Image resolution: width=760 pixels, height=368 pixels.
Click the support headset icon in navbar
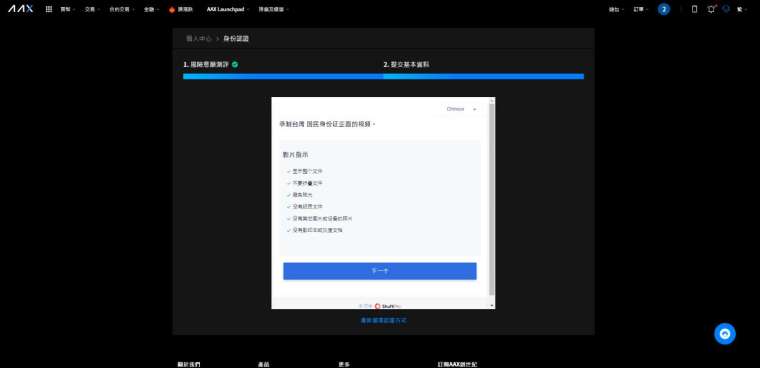(x=726, y=8)
